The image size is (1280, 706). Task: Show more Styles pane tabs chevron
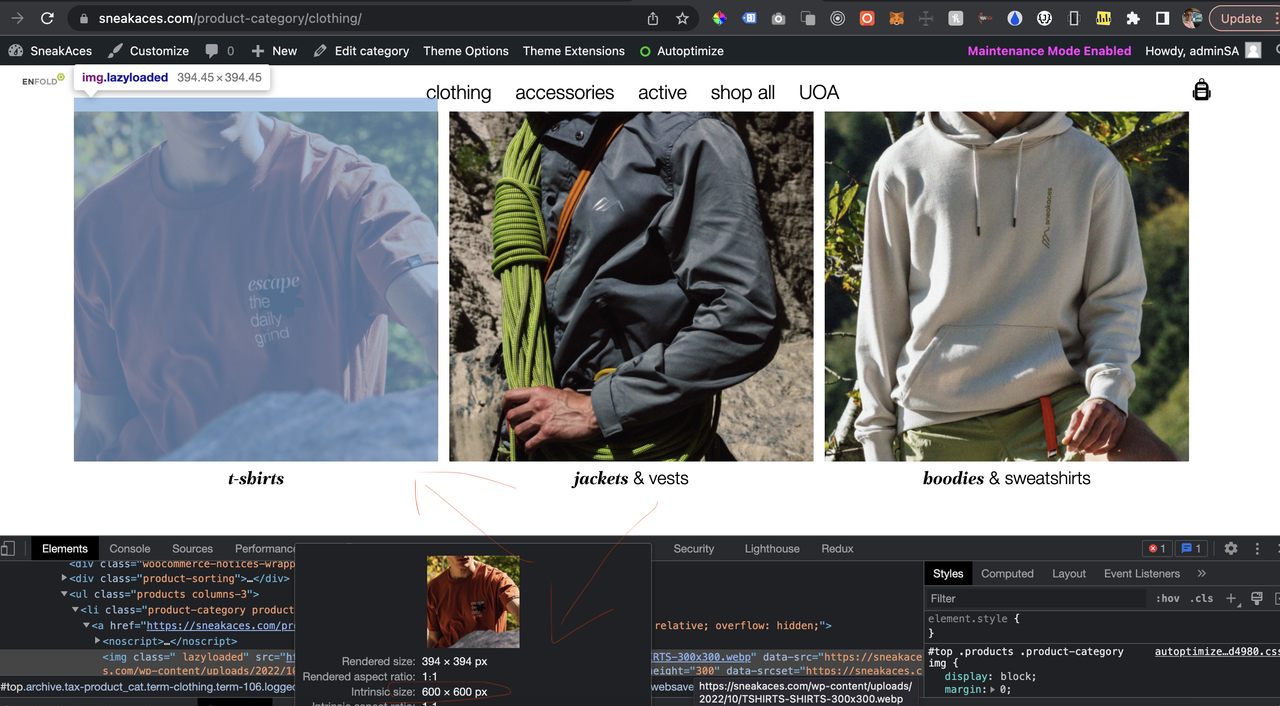point(1201,573)
